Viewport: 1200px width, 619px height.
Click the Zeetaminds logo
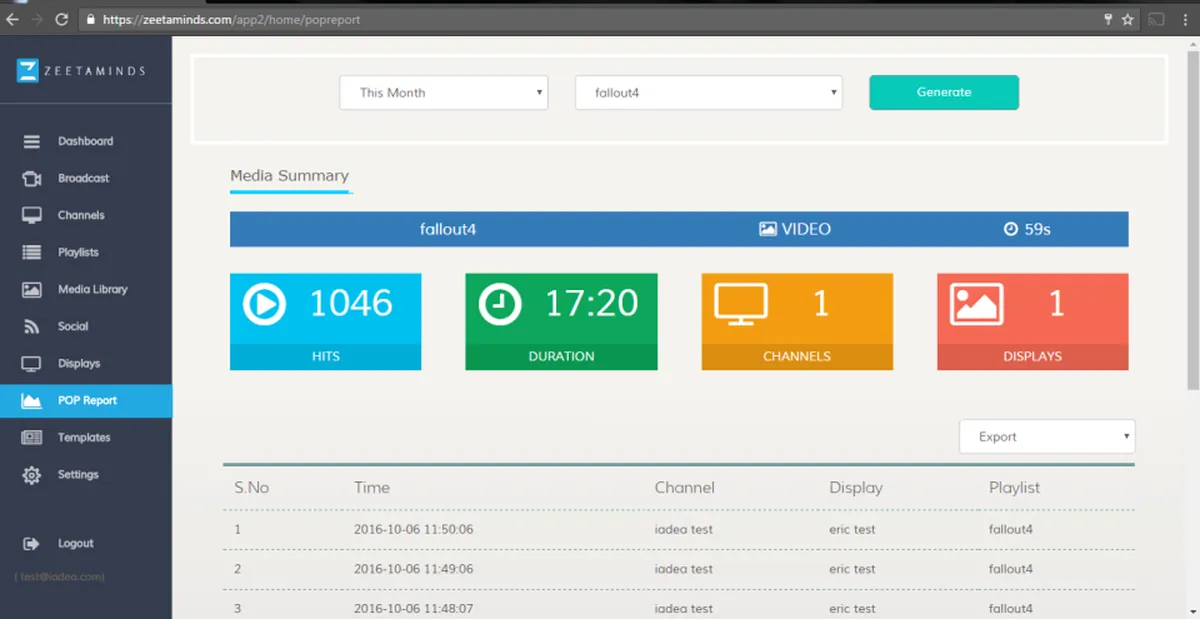[81, 70]
